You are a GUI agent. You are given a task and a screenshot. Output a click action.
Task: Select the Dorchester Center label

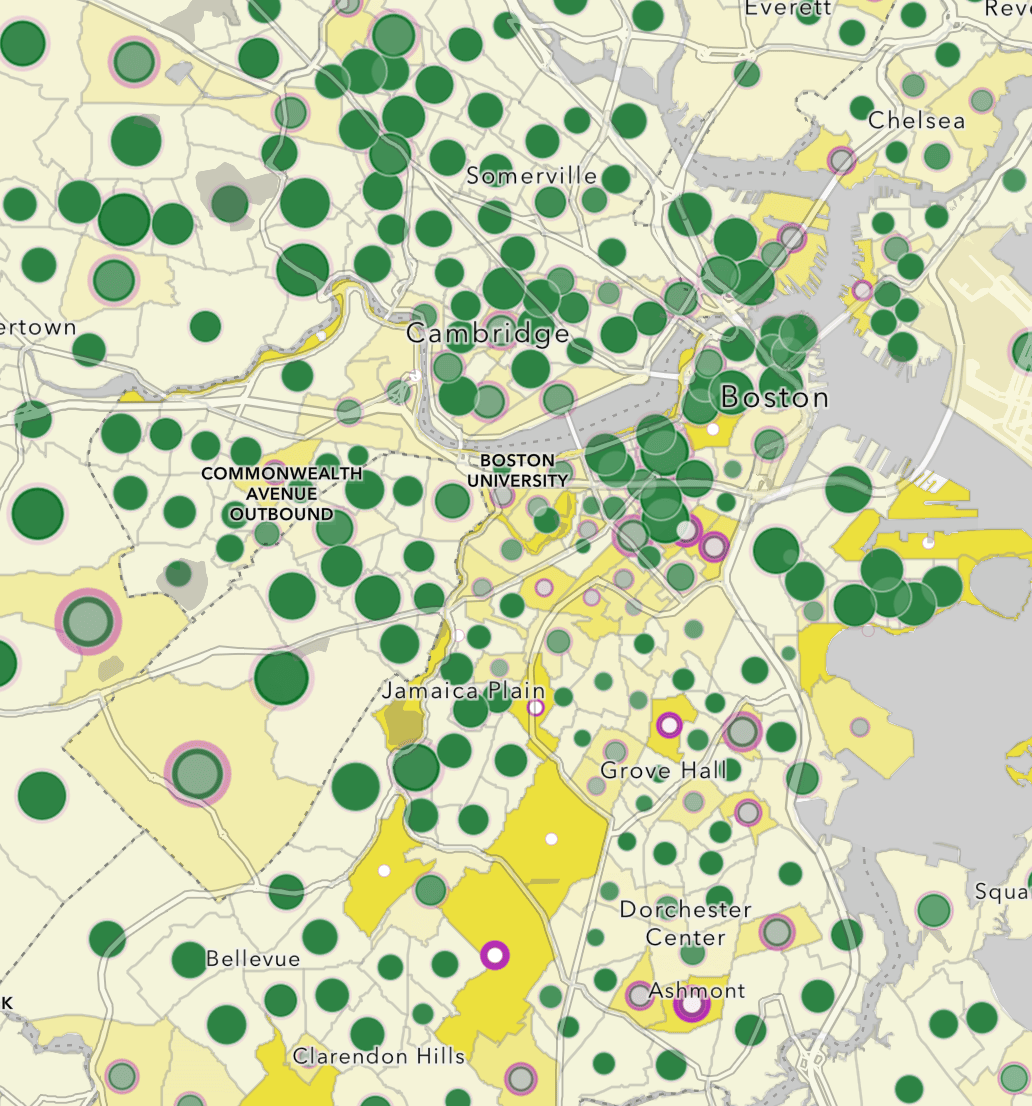point(685,923)
